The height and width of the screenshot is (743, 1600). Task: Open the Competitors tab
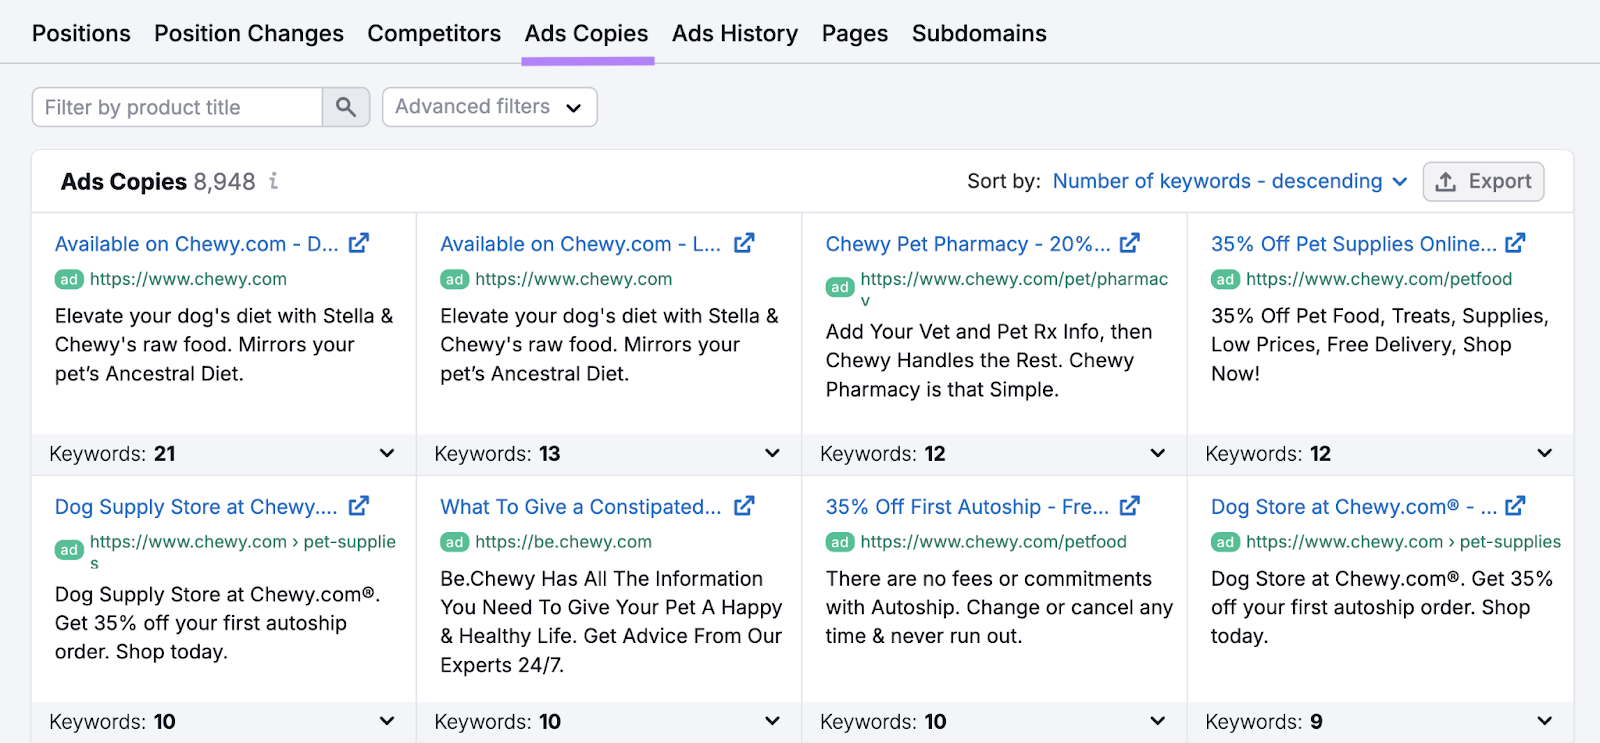pos(434,33)
